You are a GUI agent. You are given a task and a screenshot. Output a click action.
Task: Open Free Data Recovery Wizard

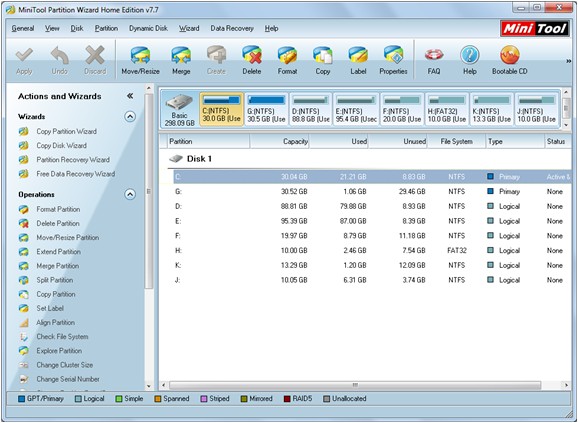[x=76, y=174]
